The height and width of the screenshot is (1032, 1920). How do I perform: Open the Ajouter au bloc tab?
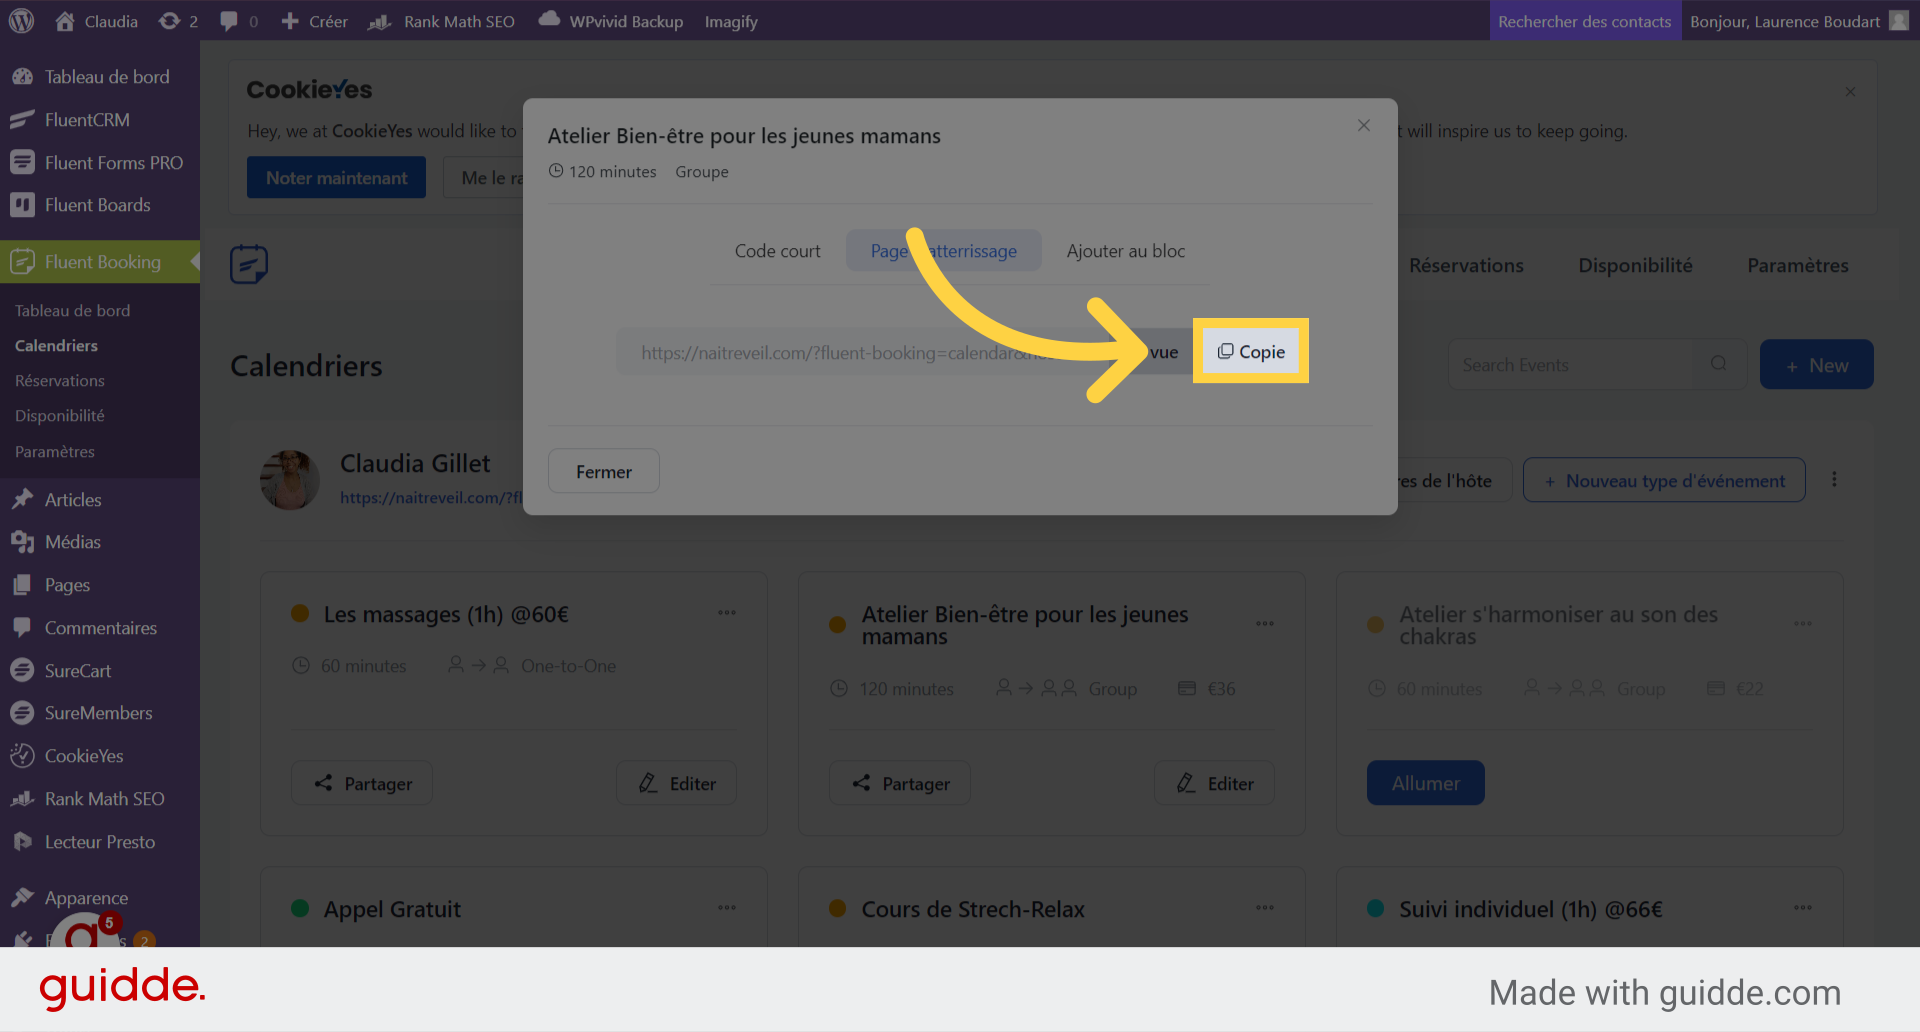click(1126, 251)
